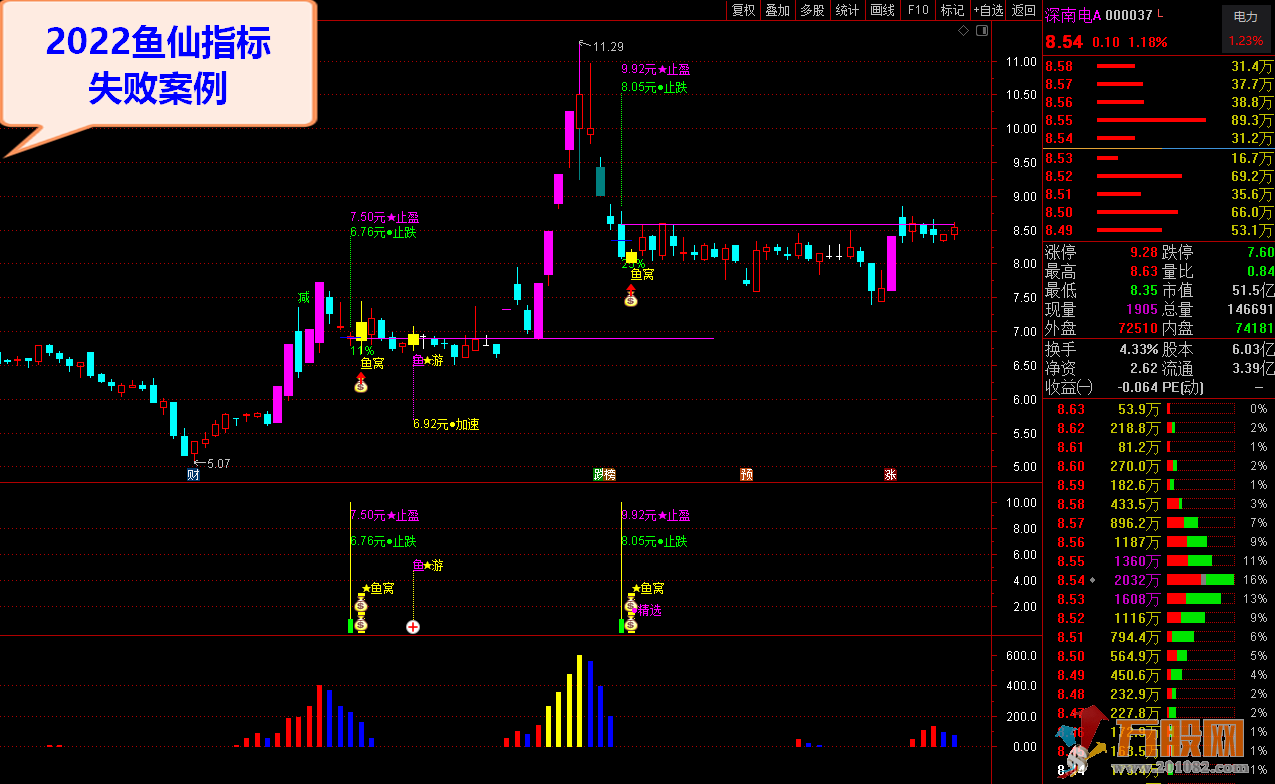Click the bottom money bag below 7.50元 in indicator panel

click(361, 624)
